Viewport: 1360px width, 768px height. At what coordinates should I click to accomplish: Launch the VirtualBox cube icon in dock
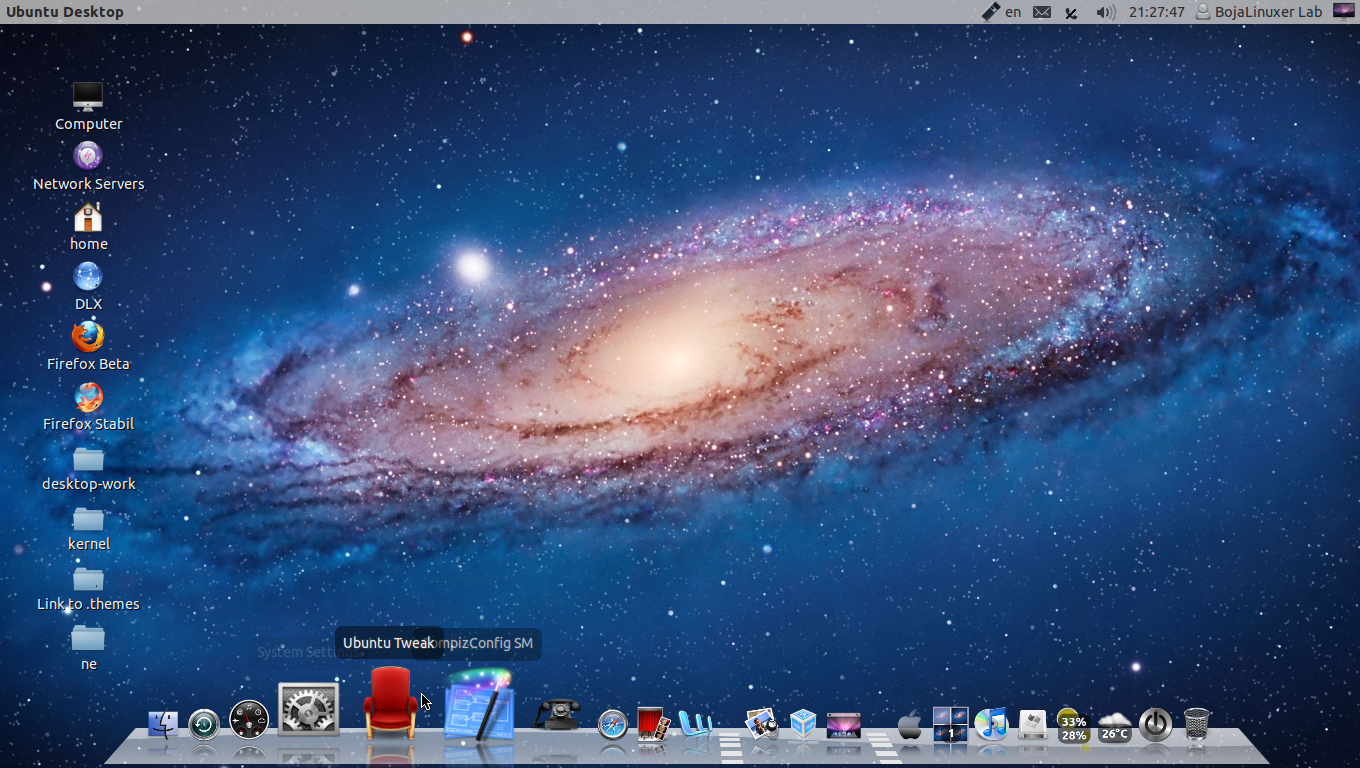(x=803, y=723)
